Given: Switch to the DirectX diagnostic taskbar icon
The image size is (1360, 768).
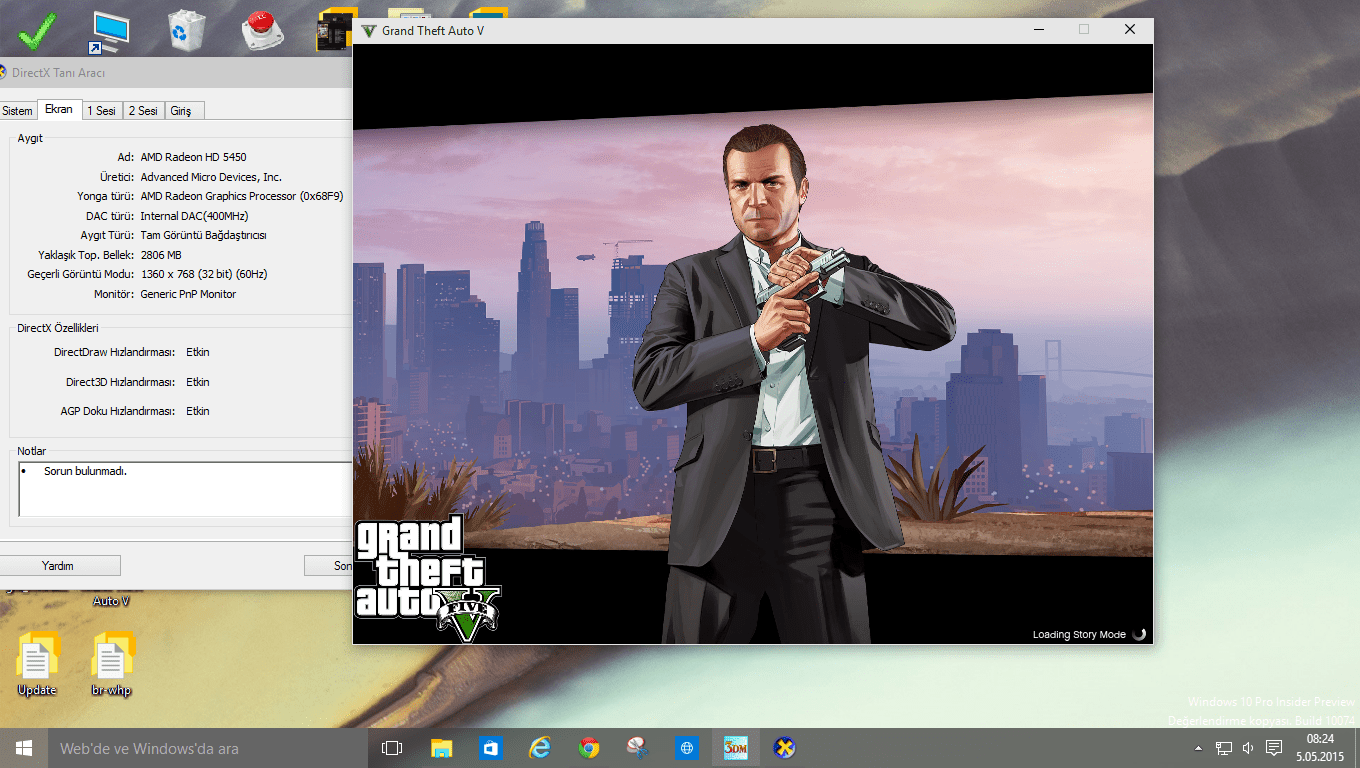Looking at the screenshot, I should coord(785,748).
